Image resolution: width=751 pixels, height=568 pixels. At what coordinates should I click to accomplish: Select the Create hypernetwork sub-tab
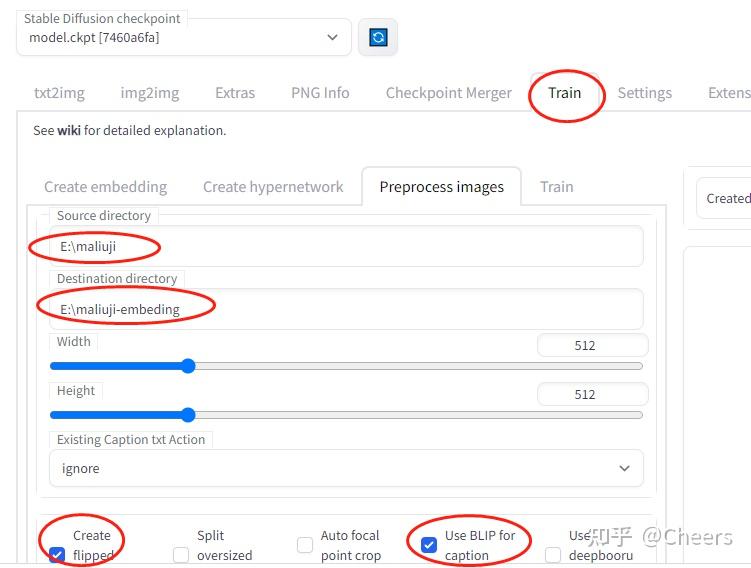(x=273, y=187)
